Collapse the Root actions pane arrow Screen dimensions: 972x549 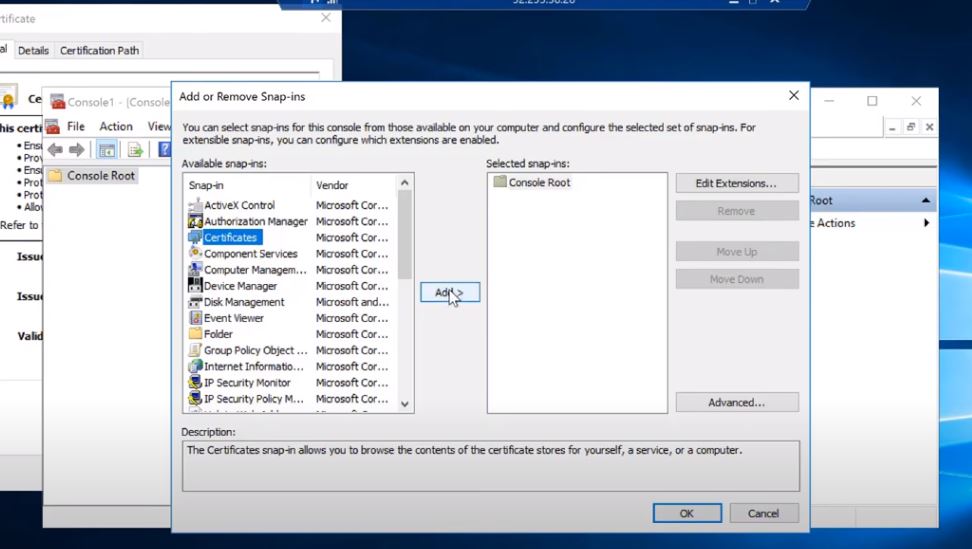pos(926,200)
